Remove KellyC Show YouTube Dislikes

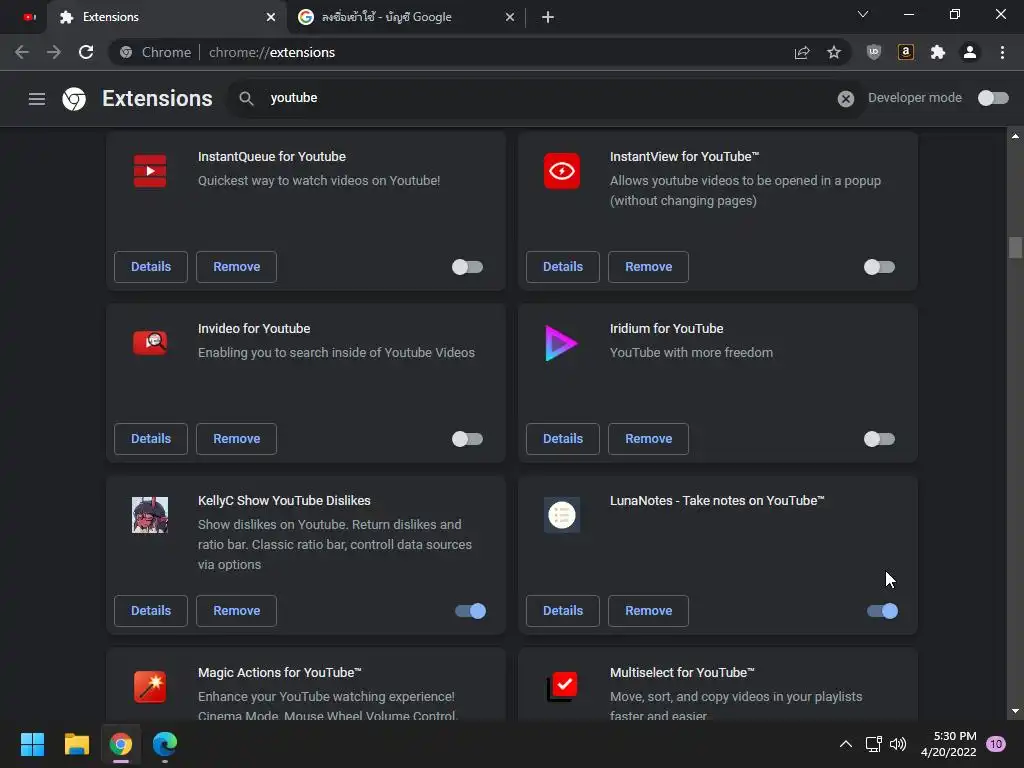coord(236,611)
